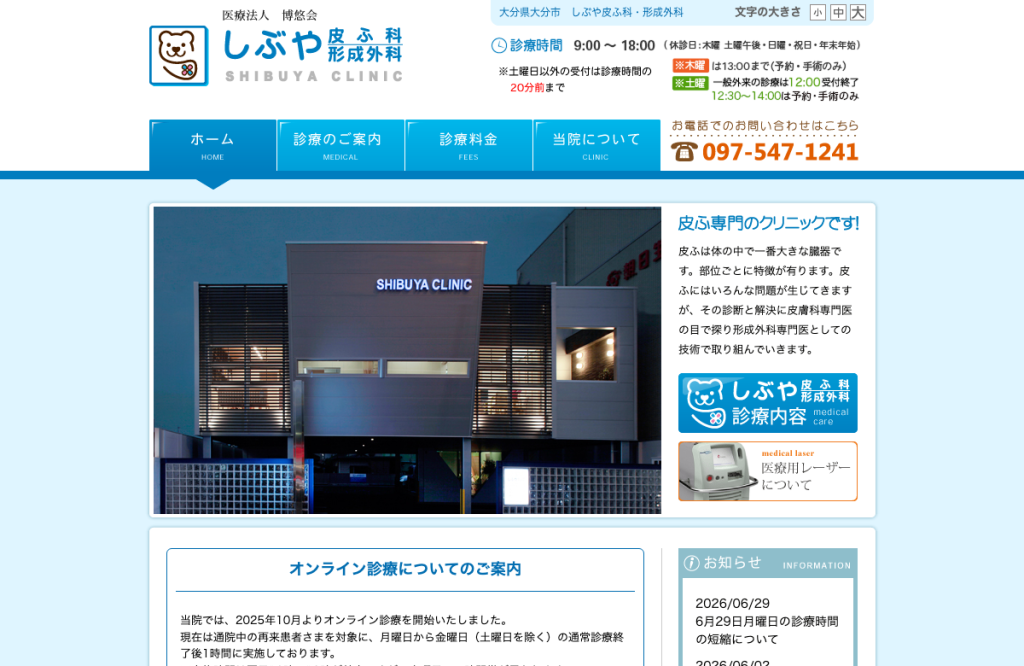This screenshot has width=1024, height=666.
Task: Set font size to large (大)
Action: (858, 12)
